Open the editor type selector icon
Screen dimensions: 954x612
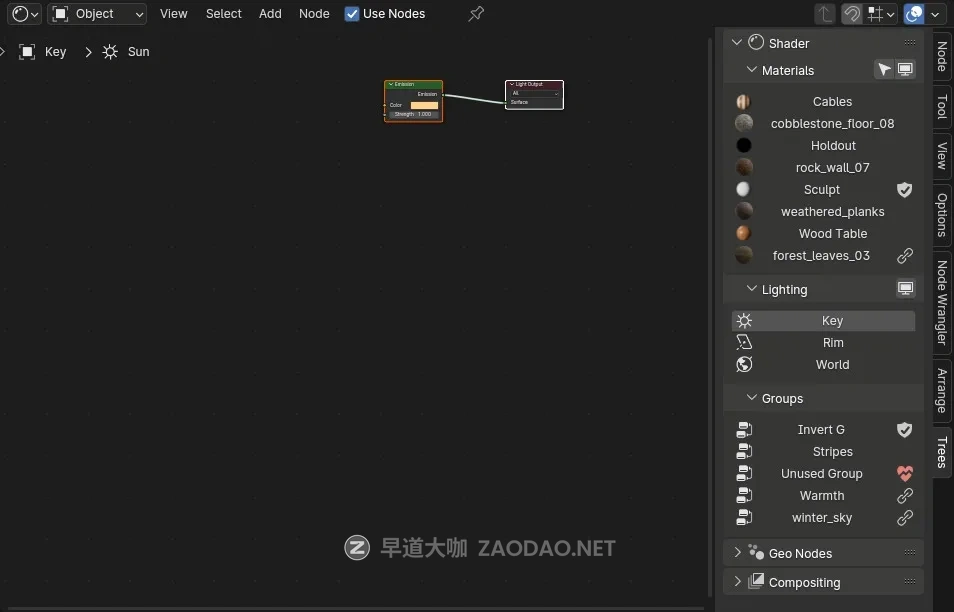(18, 13)
